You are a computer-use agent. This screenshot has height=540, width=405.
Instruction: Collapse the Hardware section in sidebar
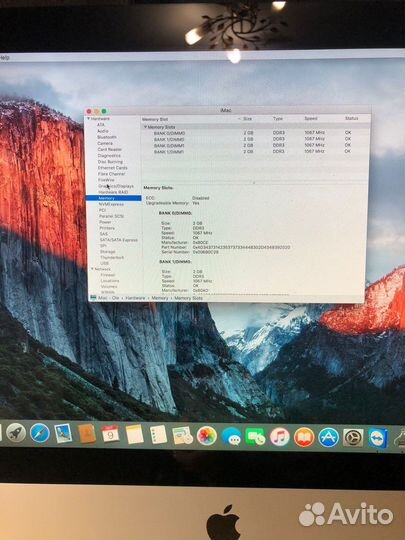[89, 118]
